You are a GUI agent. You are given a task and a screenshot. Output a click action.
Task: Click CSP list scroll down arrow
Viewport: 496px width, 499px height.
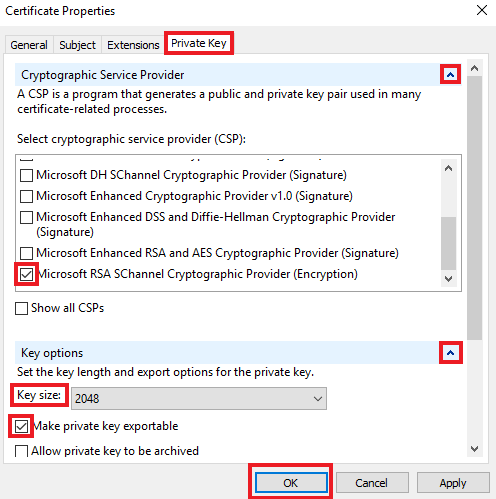click(448, 278)
